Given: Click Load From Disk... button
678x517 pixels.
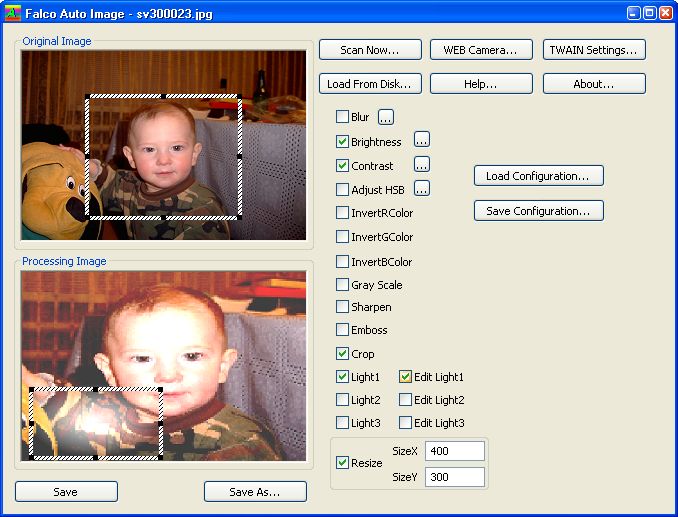Looking at the screenshot, I should 370,83.
